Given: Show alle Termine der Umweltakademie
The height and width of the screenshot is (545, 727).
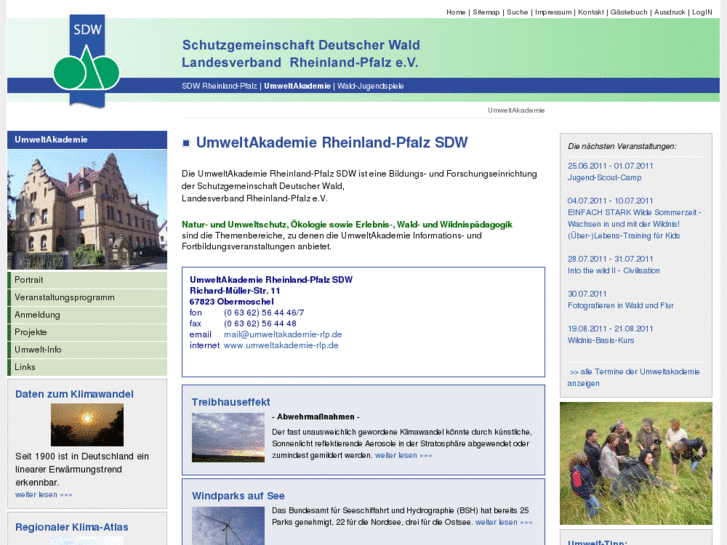Looking at the screenshot, I should point(634,378).
